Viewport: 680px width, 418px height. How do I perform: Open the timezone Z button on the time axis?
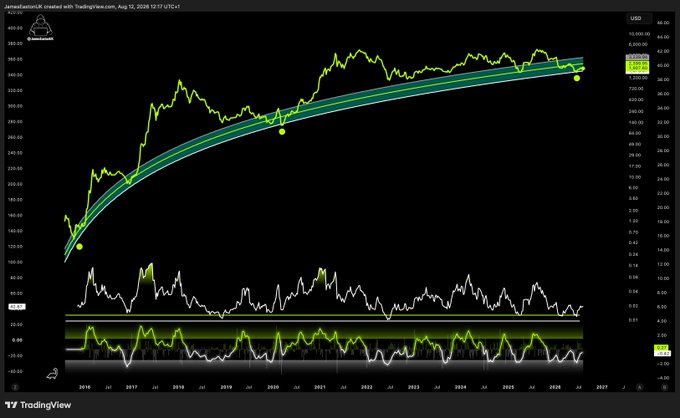[15, 387]
